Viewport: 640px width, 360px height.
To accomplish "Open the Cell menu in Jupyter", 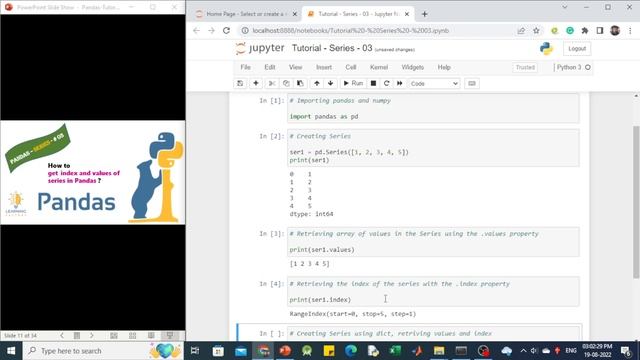I will pos(351,67).
